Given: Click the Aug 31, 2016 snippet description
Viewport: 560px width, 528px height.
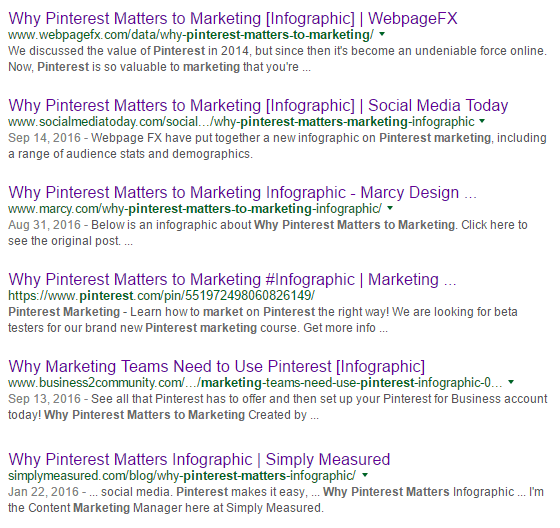Looking at the screenshot, I should coord(268,233).
